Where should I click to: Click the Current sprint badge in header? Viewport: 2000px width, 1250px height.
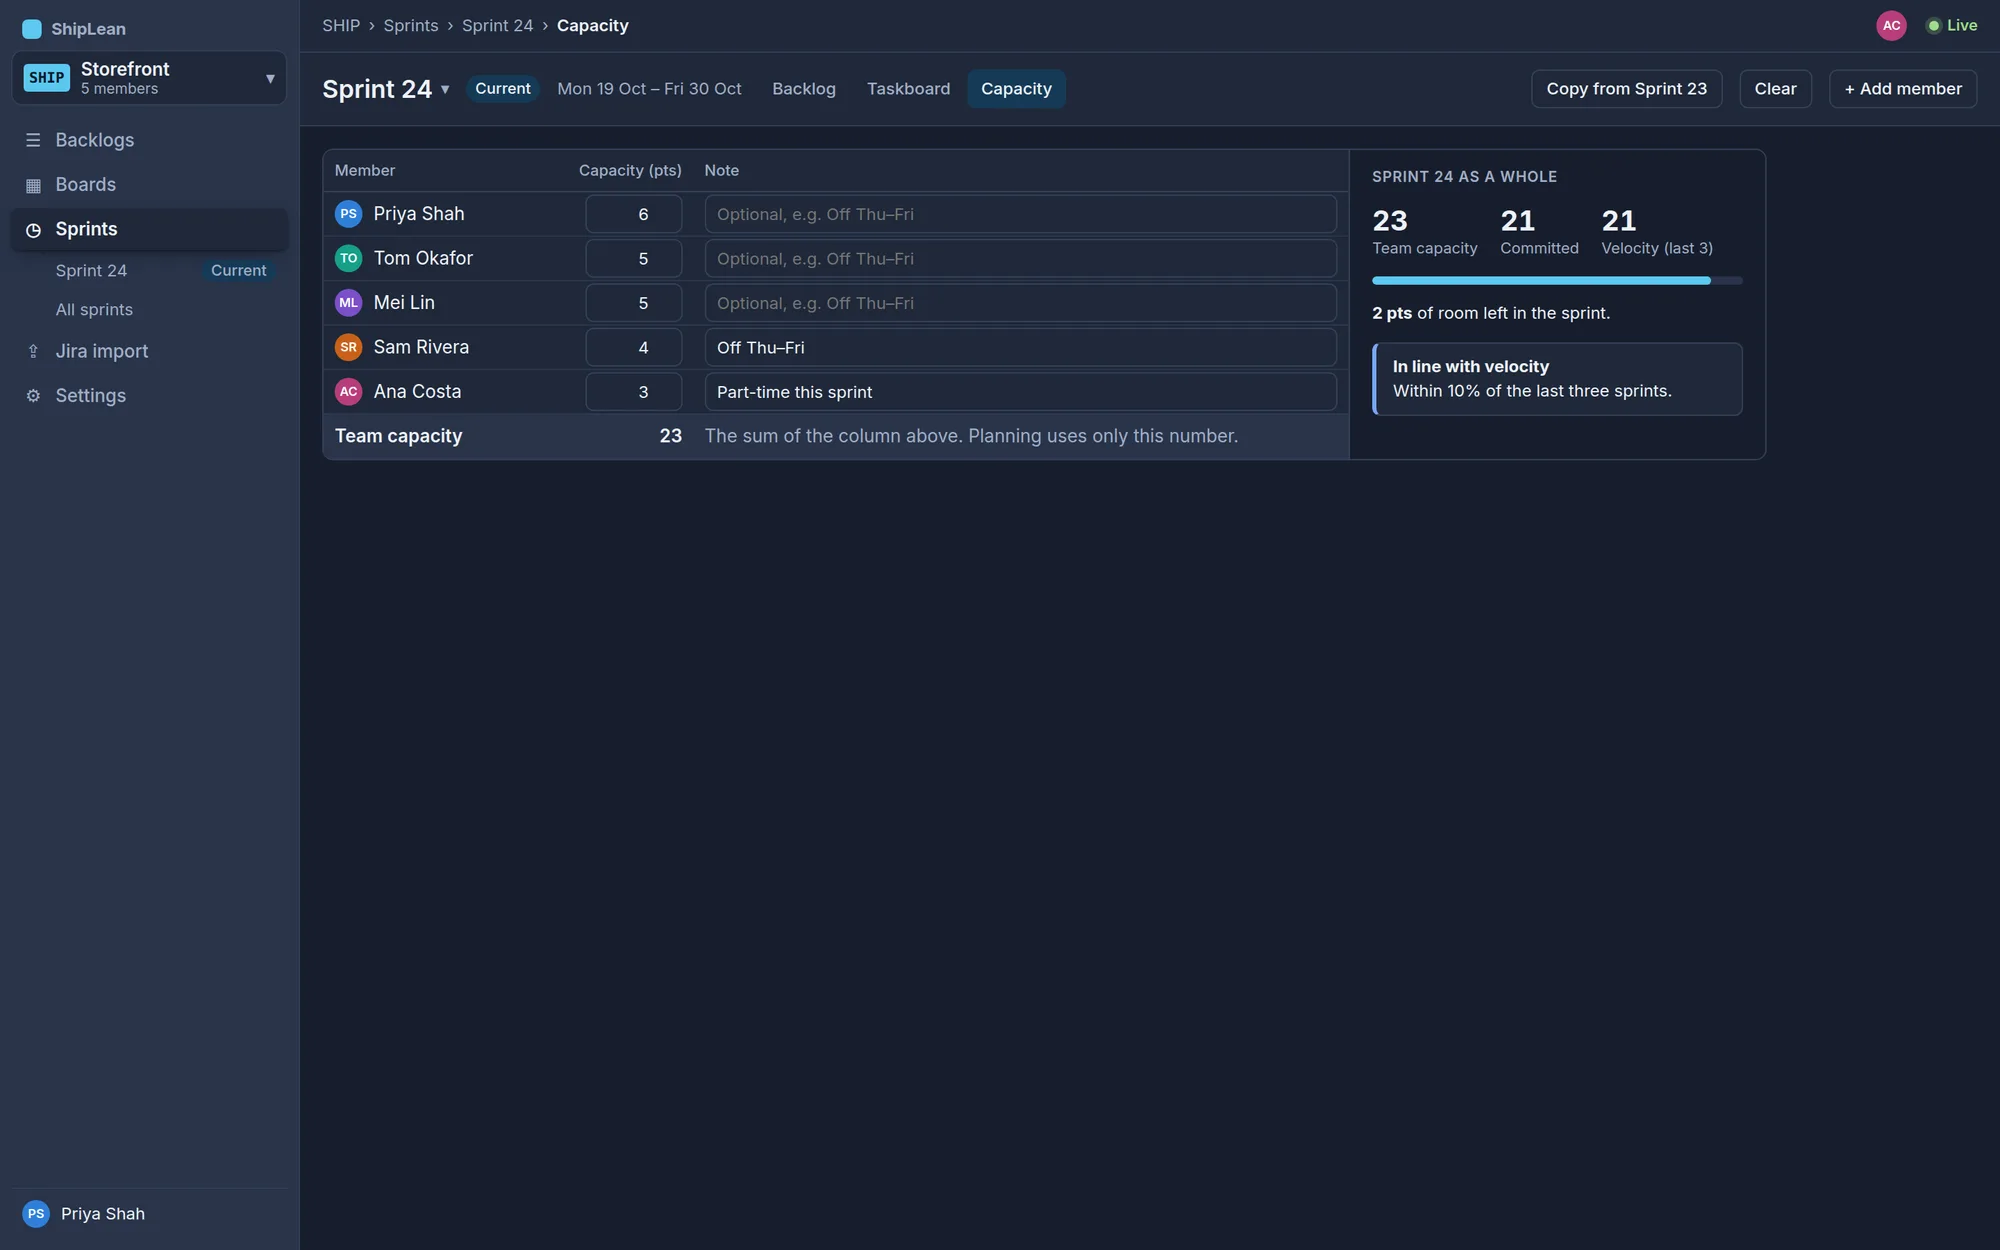[x=502, y=89]
